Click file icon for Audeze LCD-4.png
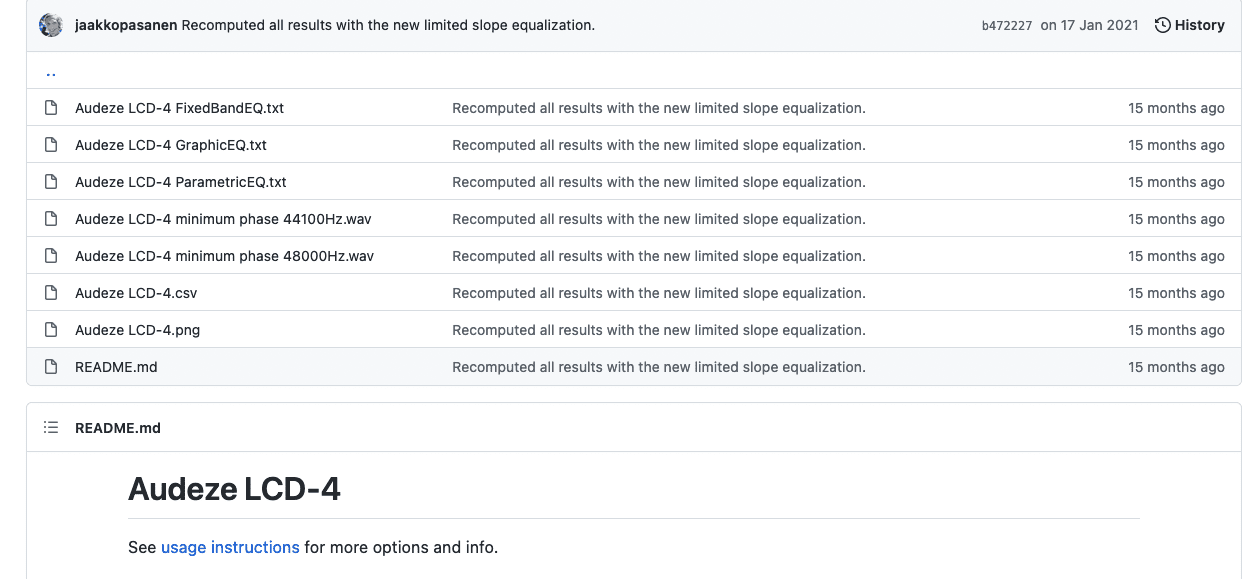1243x579 pixels. click(x=51, y=330)
